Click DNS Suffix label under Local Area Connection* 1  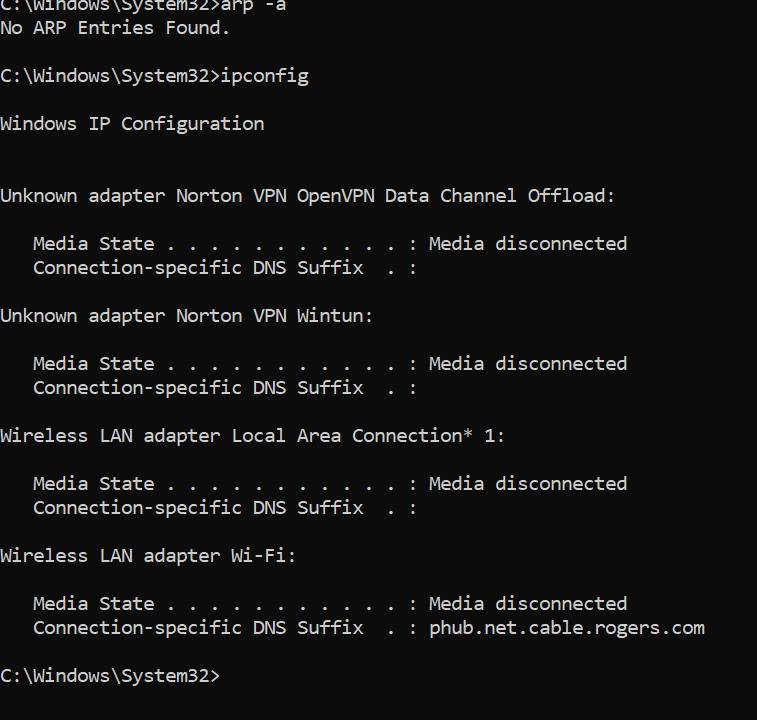[198, 508]
